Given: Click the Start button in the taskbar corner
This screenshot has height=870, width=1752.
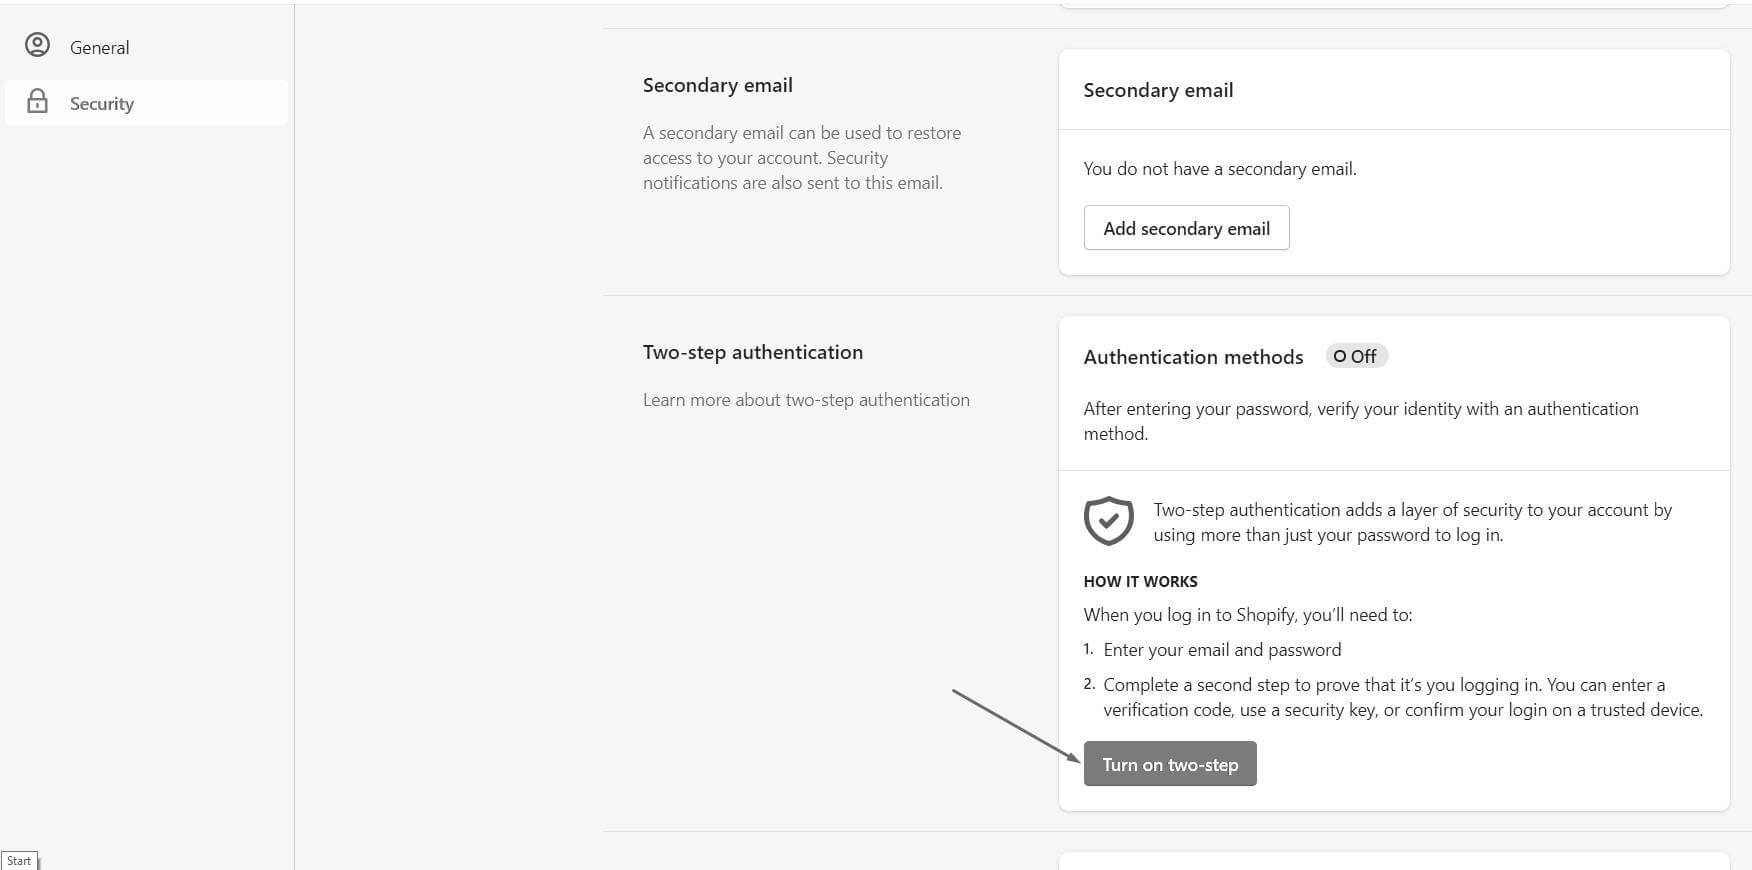Looking at the screenshot, I should point(18,860).
